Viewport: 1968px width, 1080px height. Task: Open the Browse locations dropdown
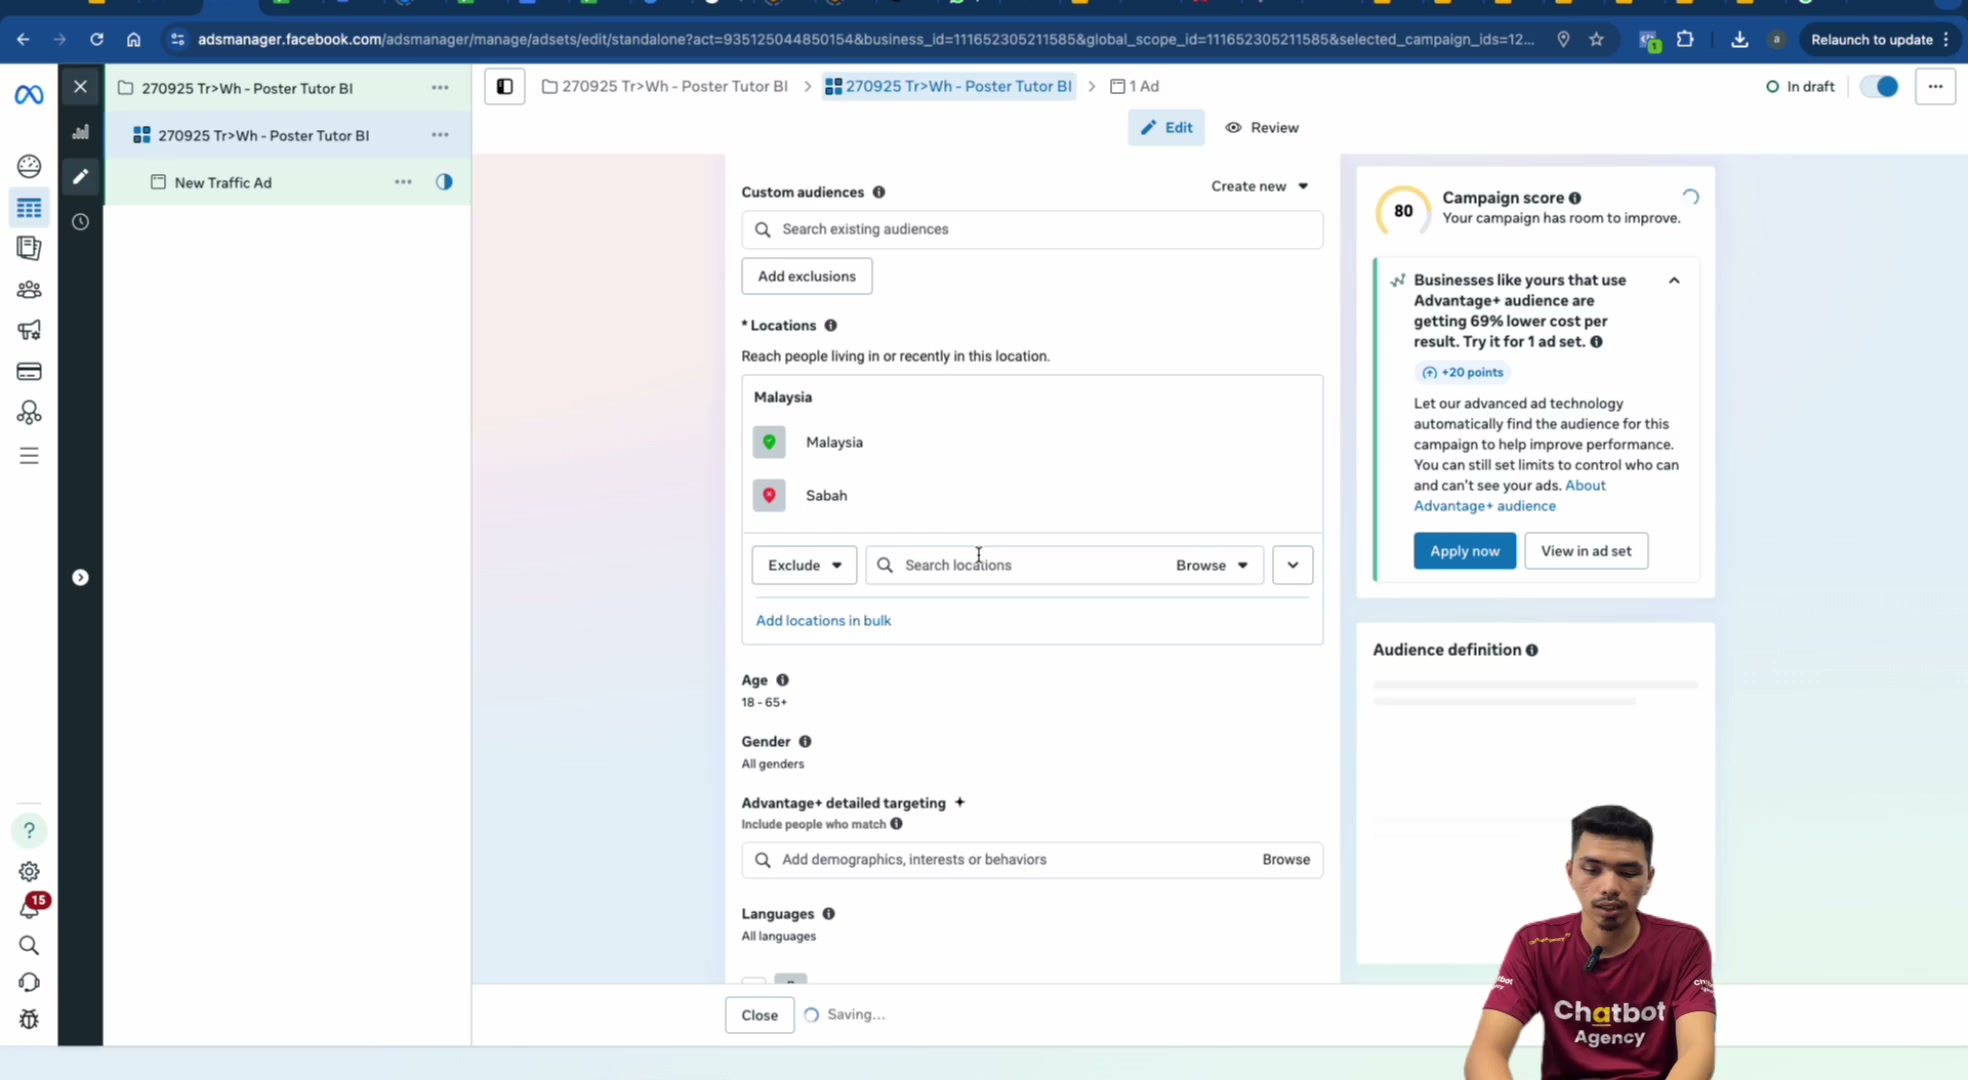click(1211, 565)
